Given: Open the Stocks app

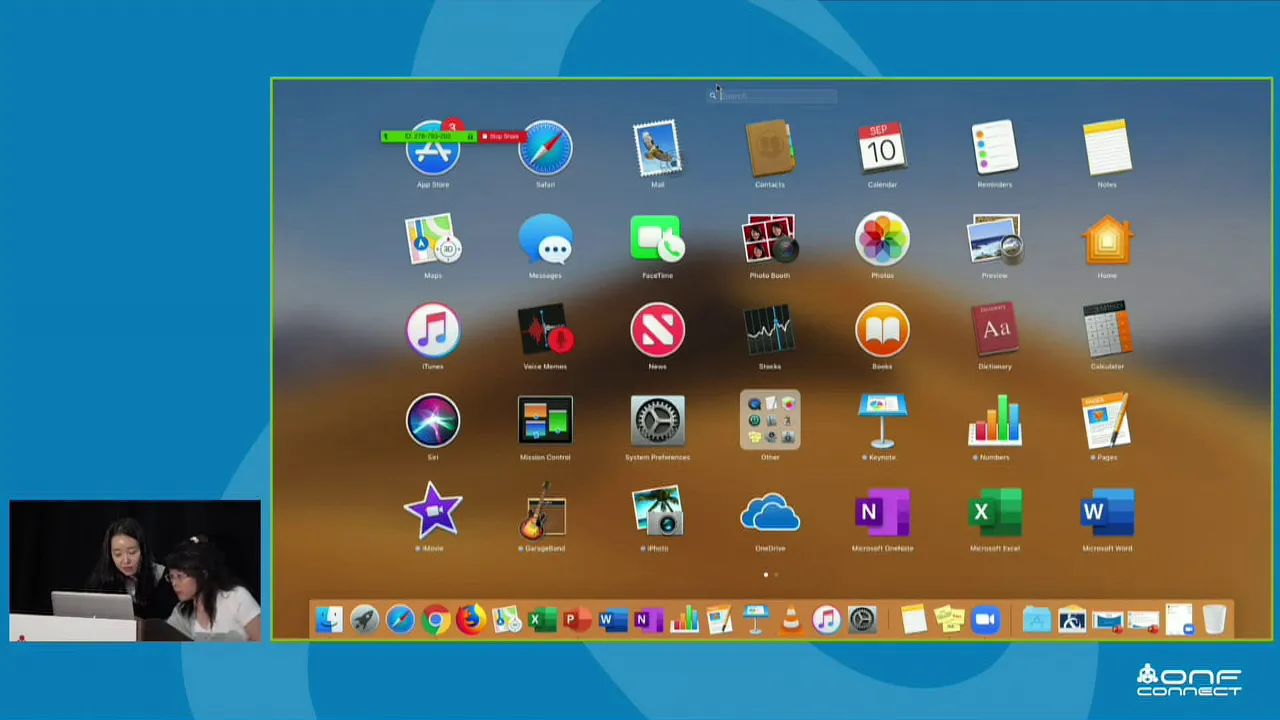Looking at the screenshot, I should (769, 331).
